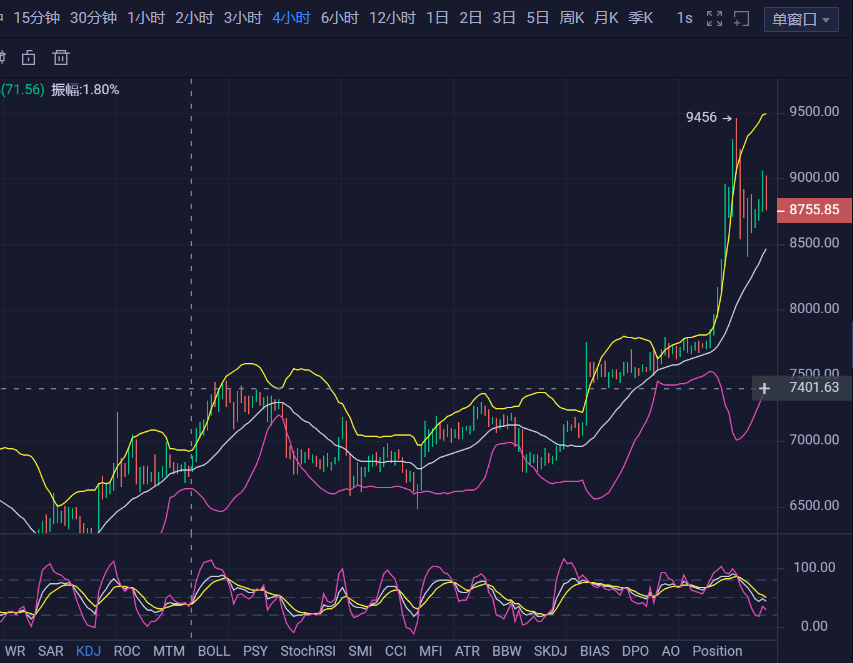
Task: Select the 1日 daily timeframe tab
Action: pyautogui.click(x=437, y=17)
